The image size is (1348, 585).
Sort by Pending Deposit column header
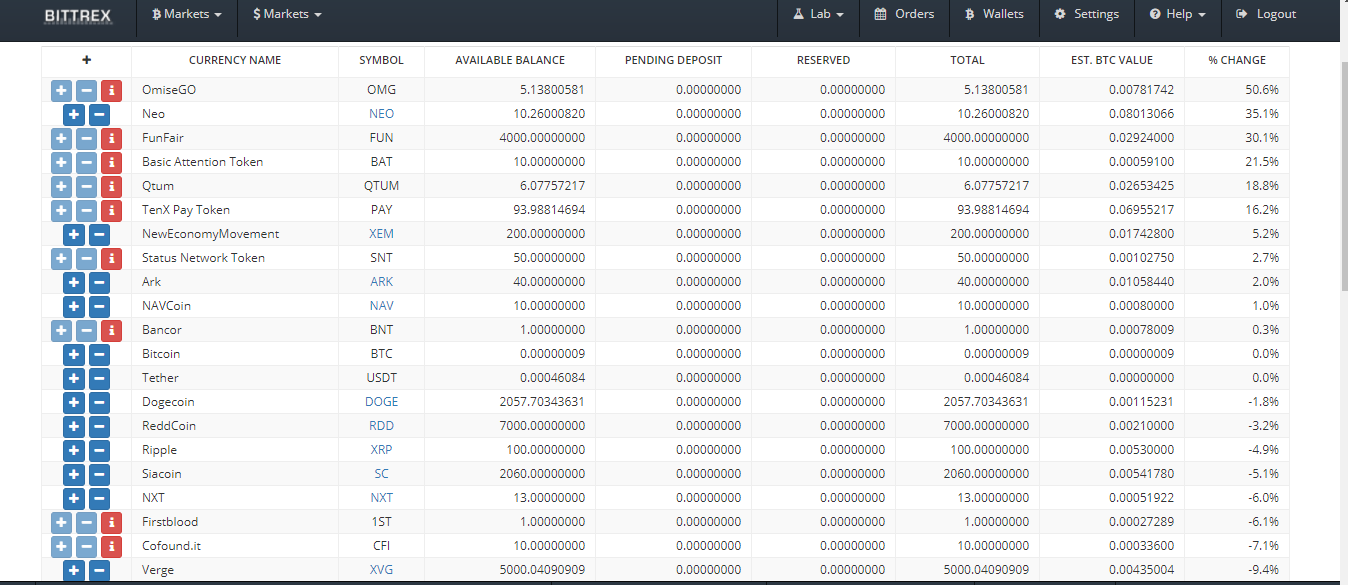(x=673, y=61)
